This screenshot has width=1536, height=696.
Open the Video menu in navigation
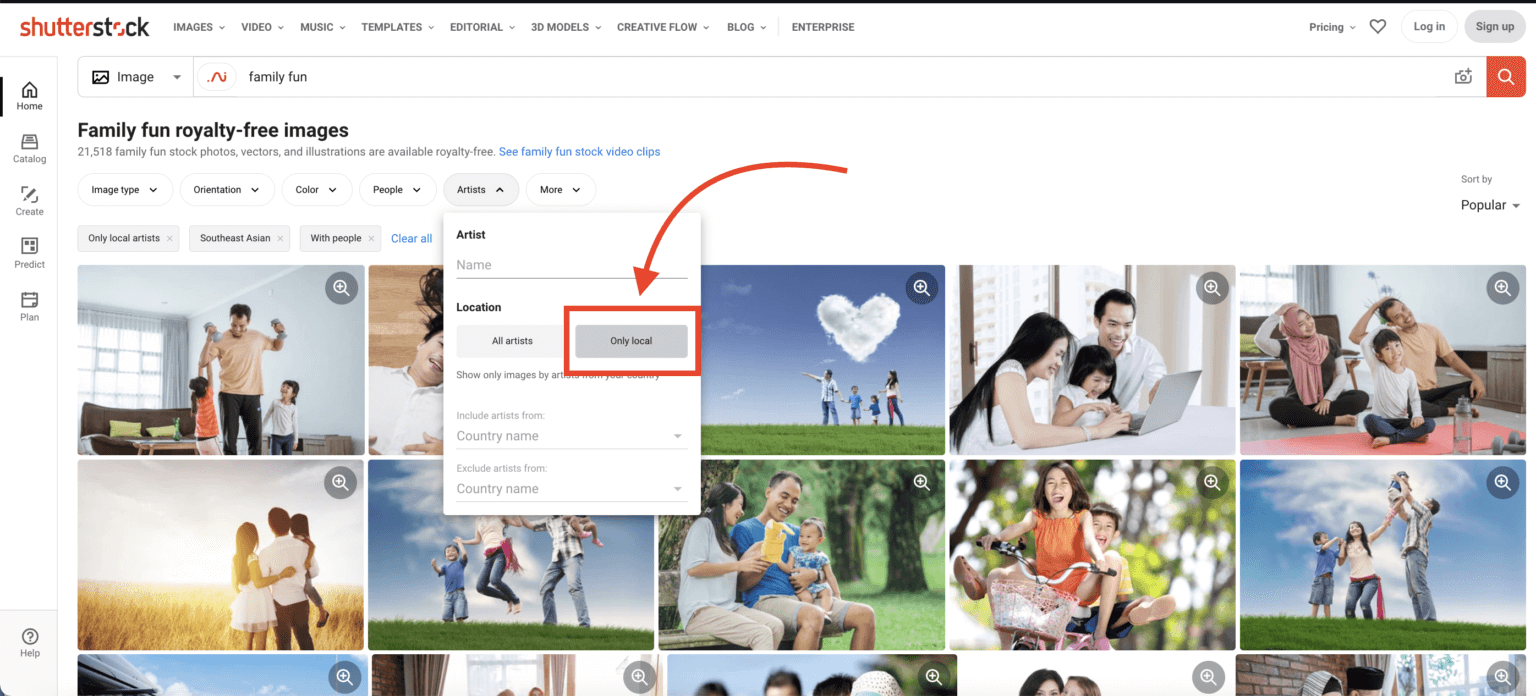262,27
